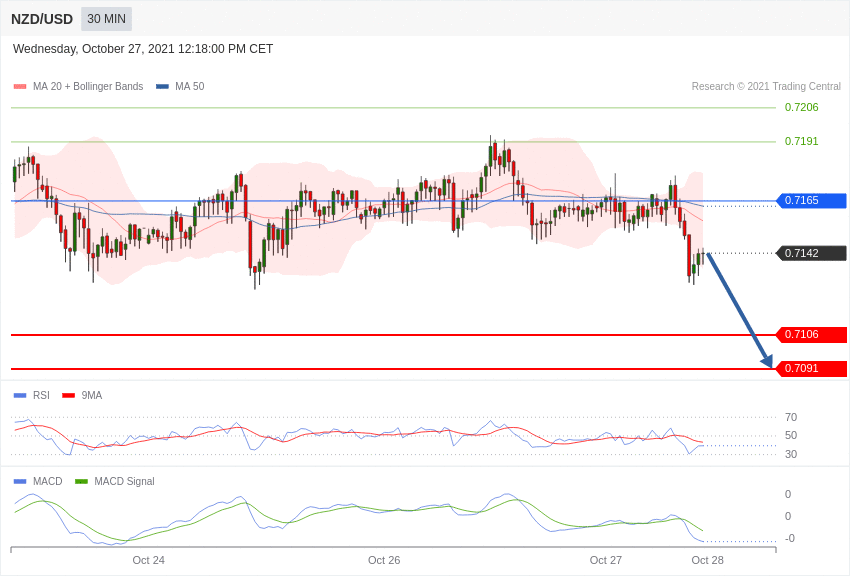This screenshot has width=850, height=576.
Task: Click the red 0.7106 support price tag
Action: (812, 334)
